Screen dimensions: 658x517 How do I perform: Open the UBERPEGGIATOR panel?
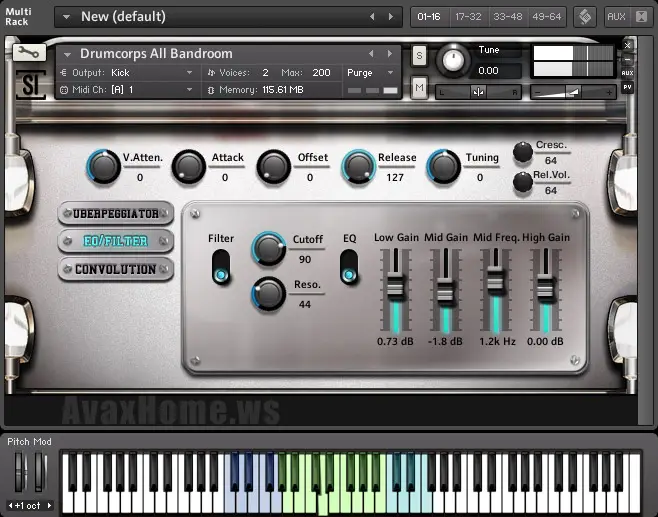coord(116,214)
